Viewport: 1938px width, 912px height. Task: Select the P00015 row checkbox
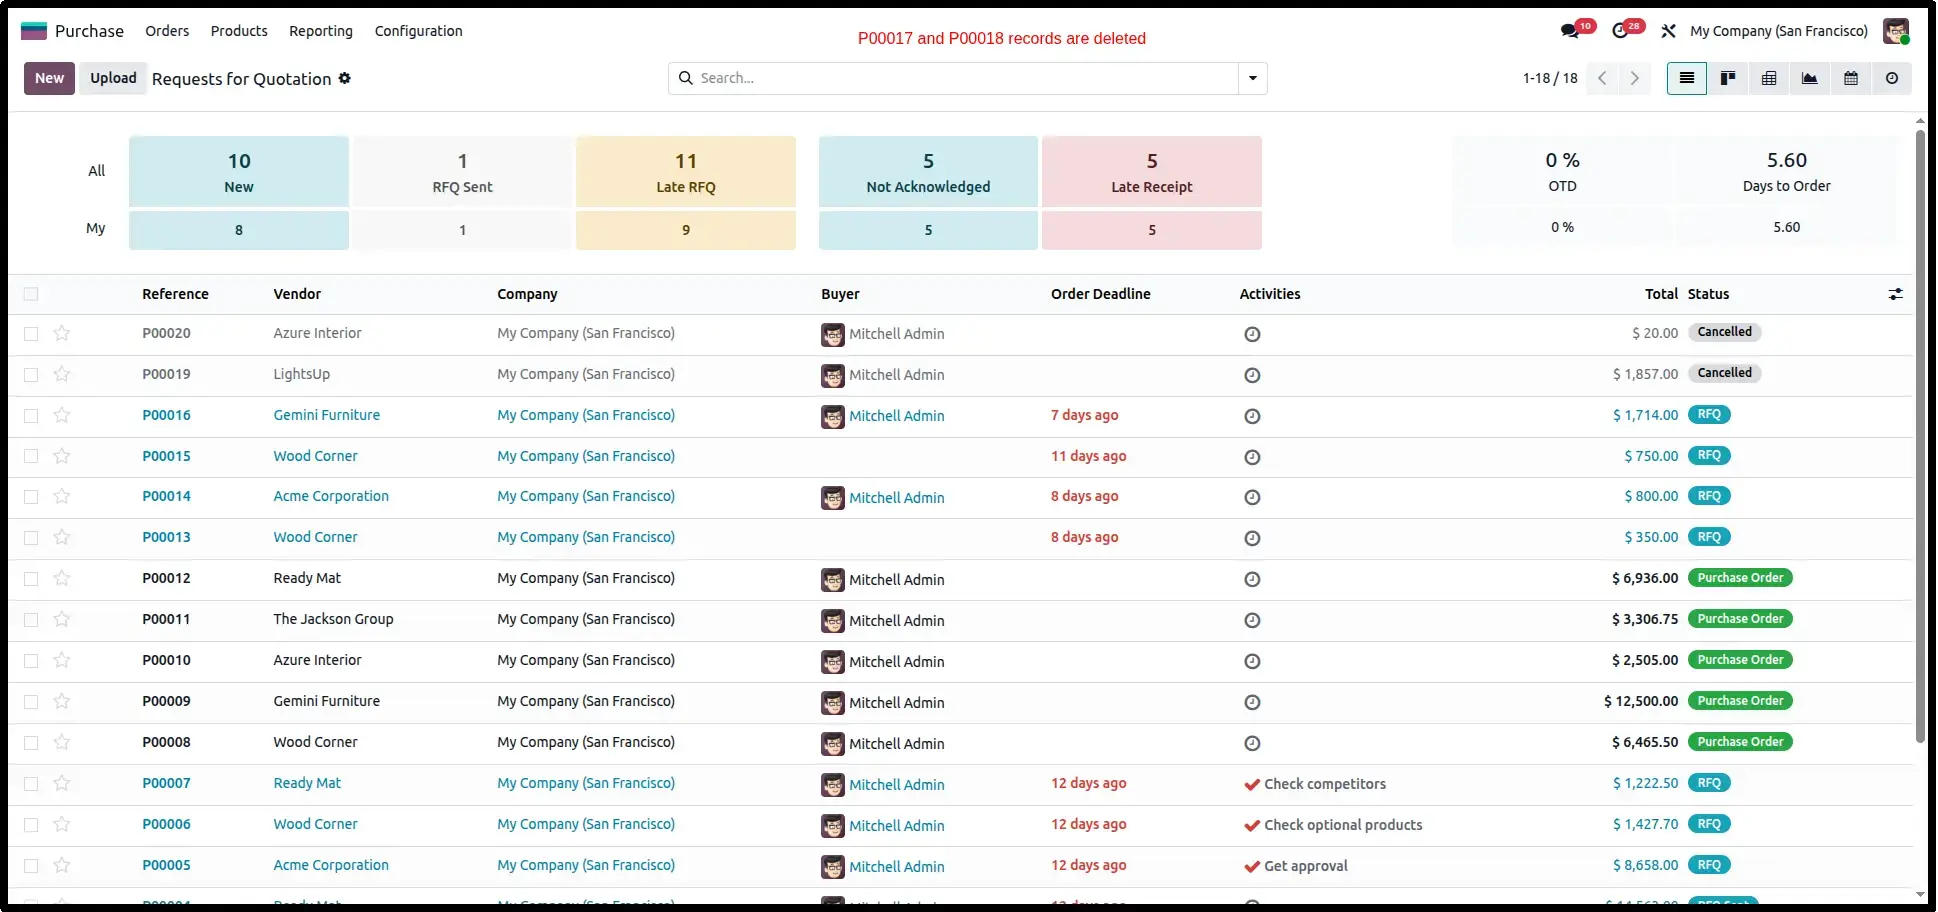click(31, 456)
